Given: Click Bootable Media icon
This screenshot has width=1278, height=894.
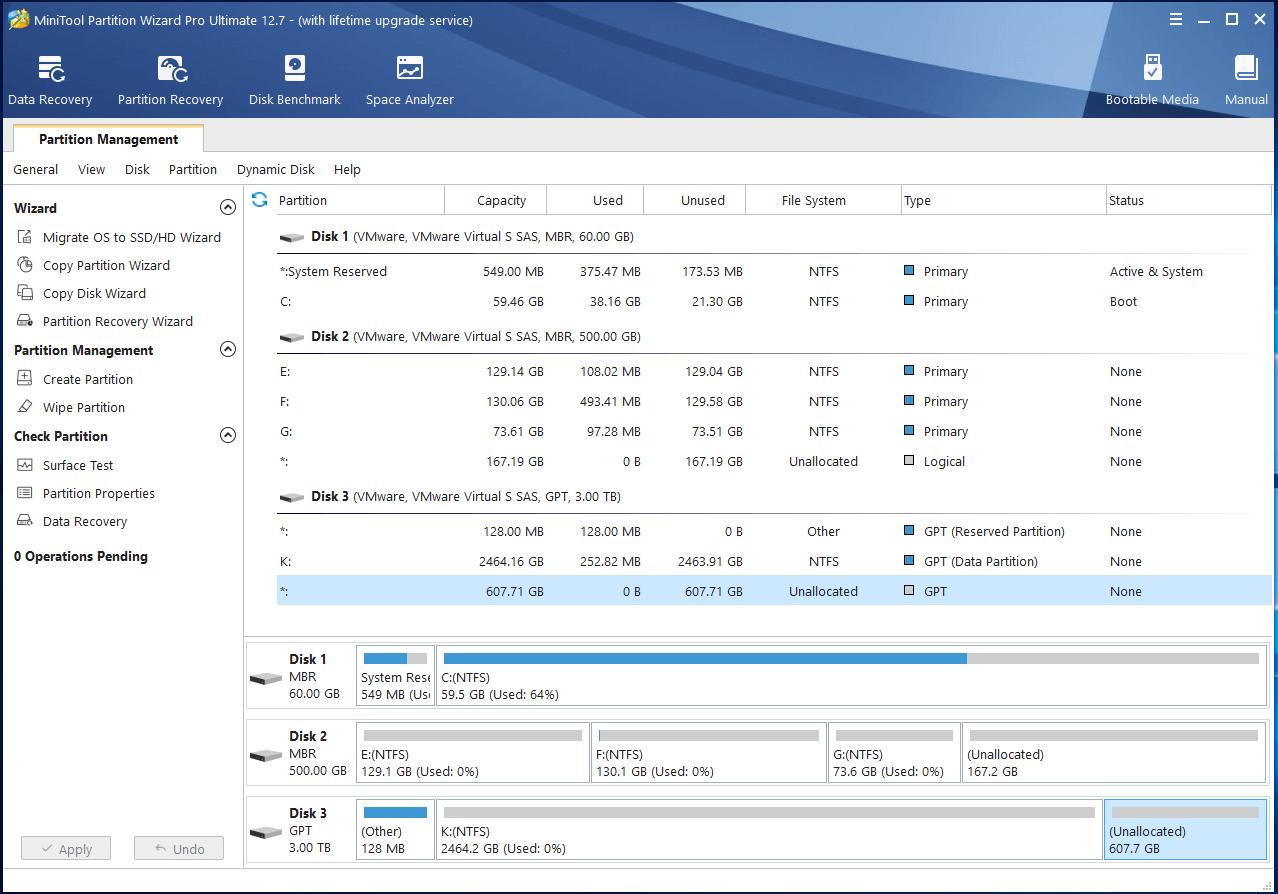Looking at the screenshot, I should tap(1152, 69).
